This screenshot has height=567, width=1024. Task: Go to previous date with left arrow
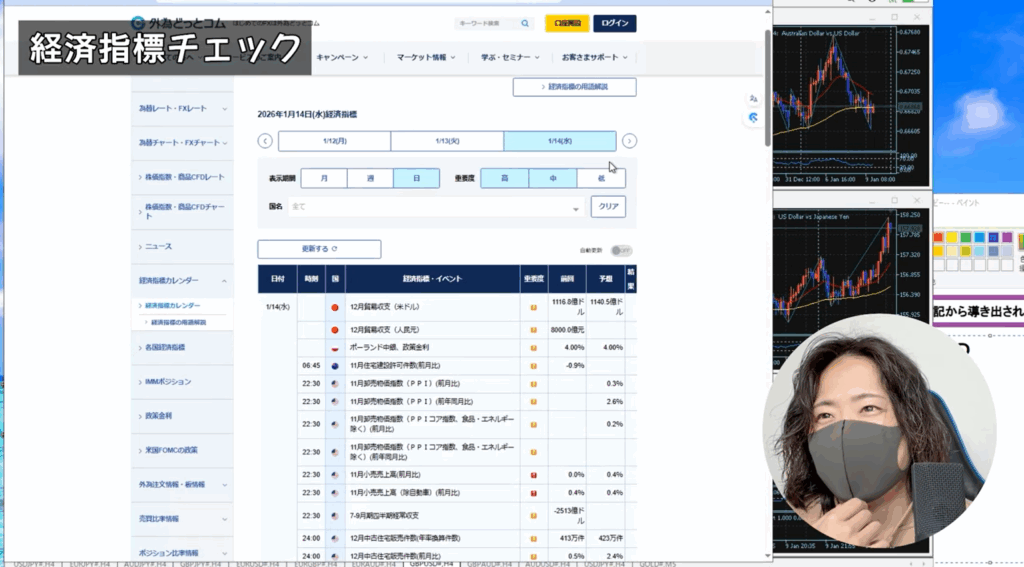[x=265, y=141]
